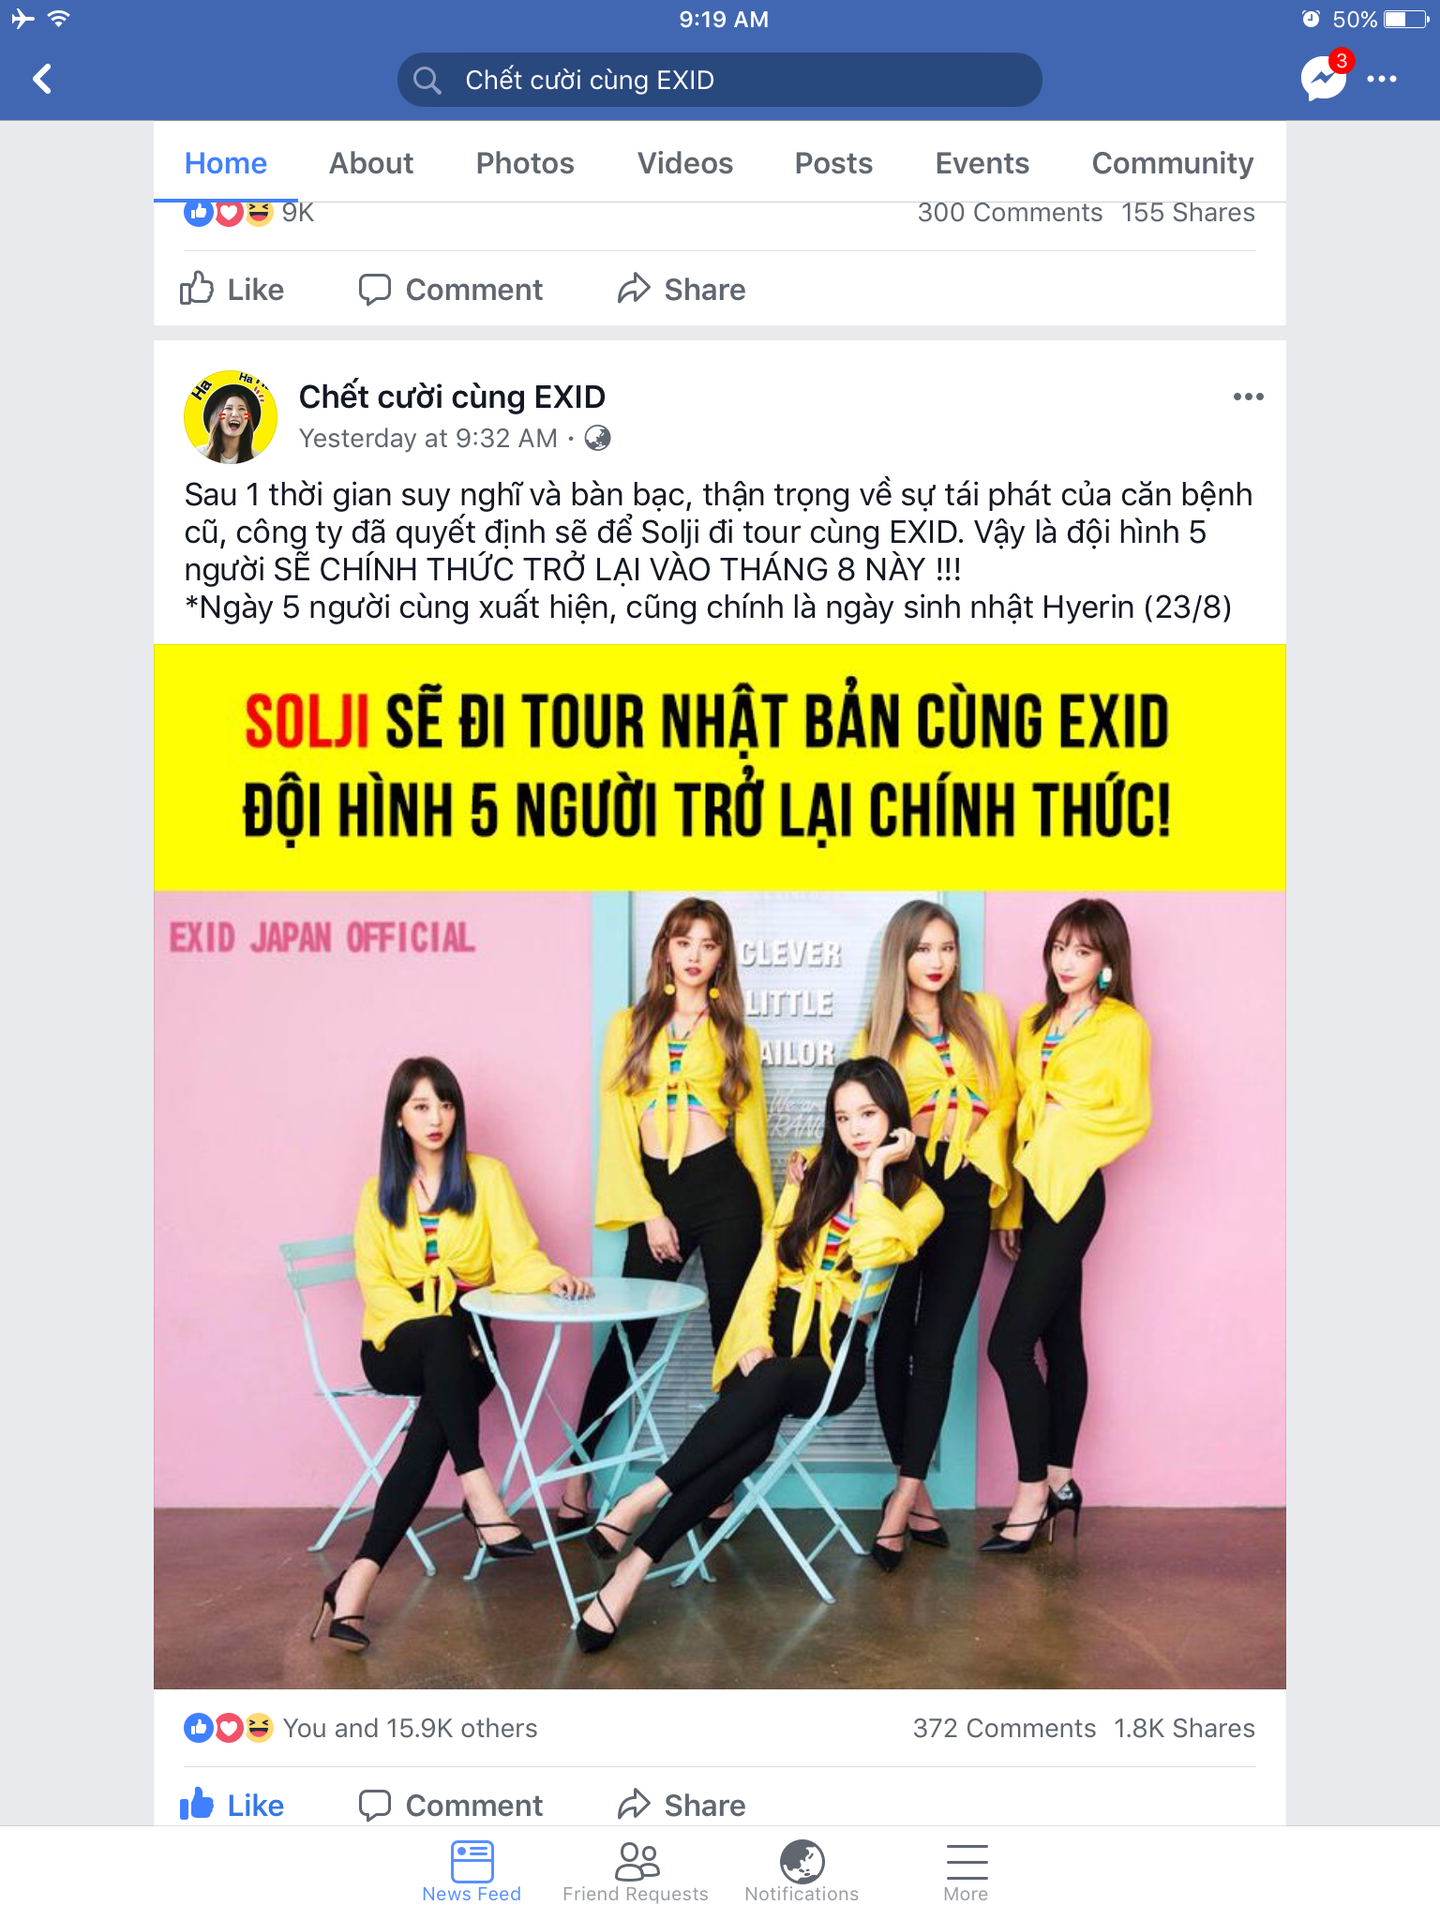
Task: Switch to the Photos tab
Action: (x=525, y=163)
